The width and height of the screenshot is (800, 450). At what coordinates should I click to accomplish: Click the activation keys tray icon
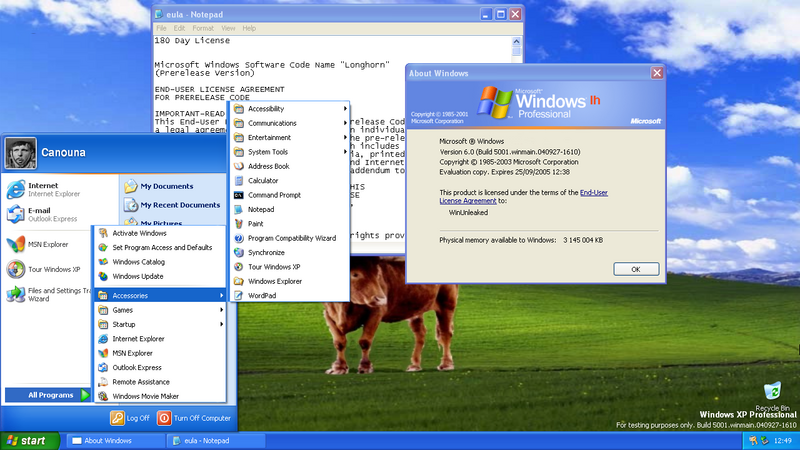[x=753, y=441]
